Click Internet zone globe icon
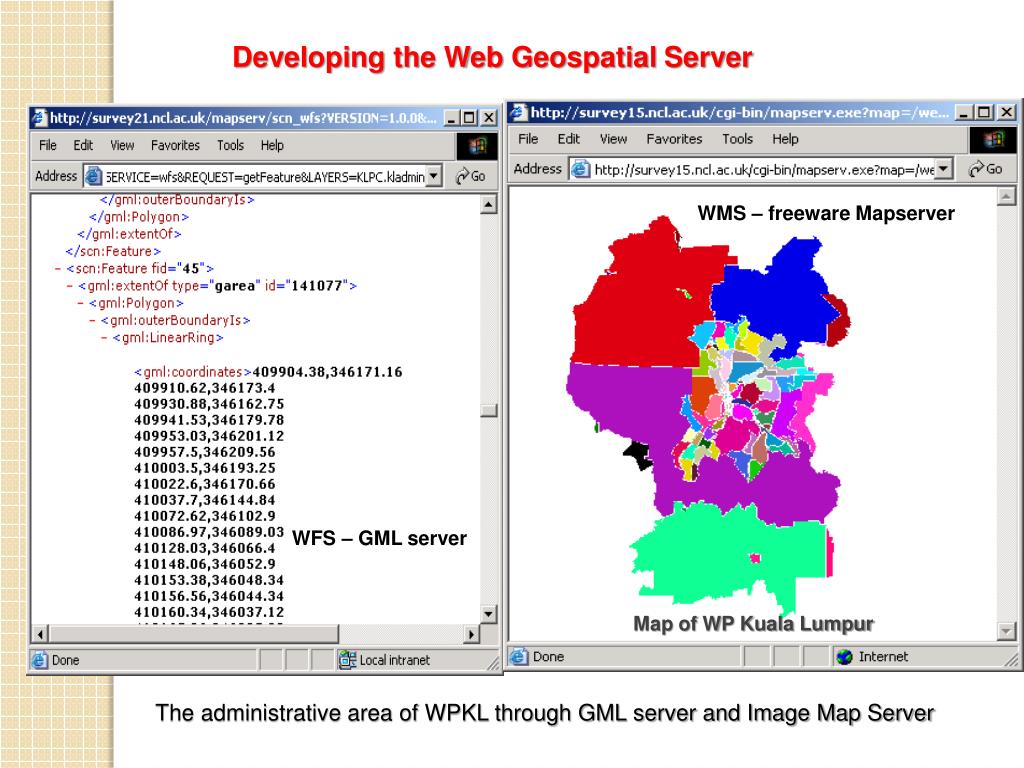Viewport: 1024px width, 768px height. (844, 656)
